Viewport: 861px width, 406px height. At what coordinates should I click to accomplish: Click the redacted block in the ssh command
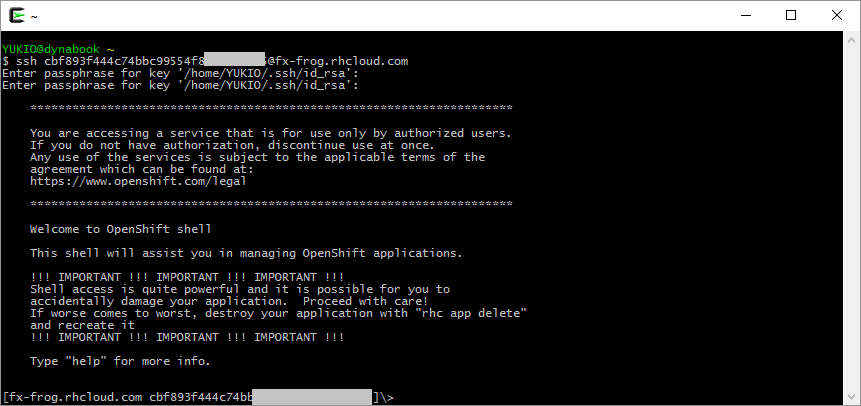[236, 61]
